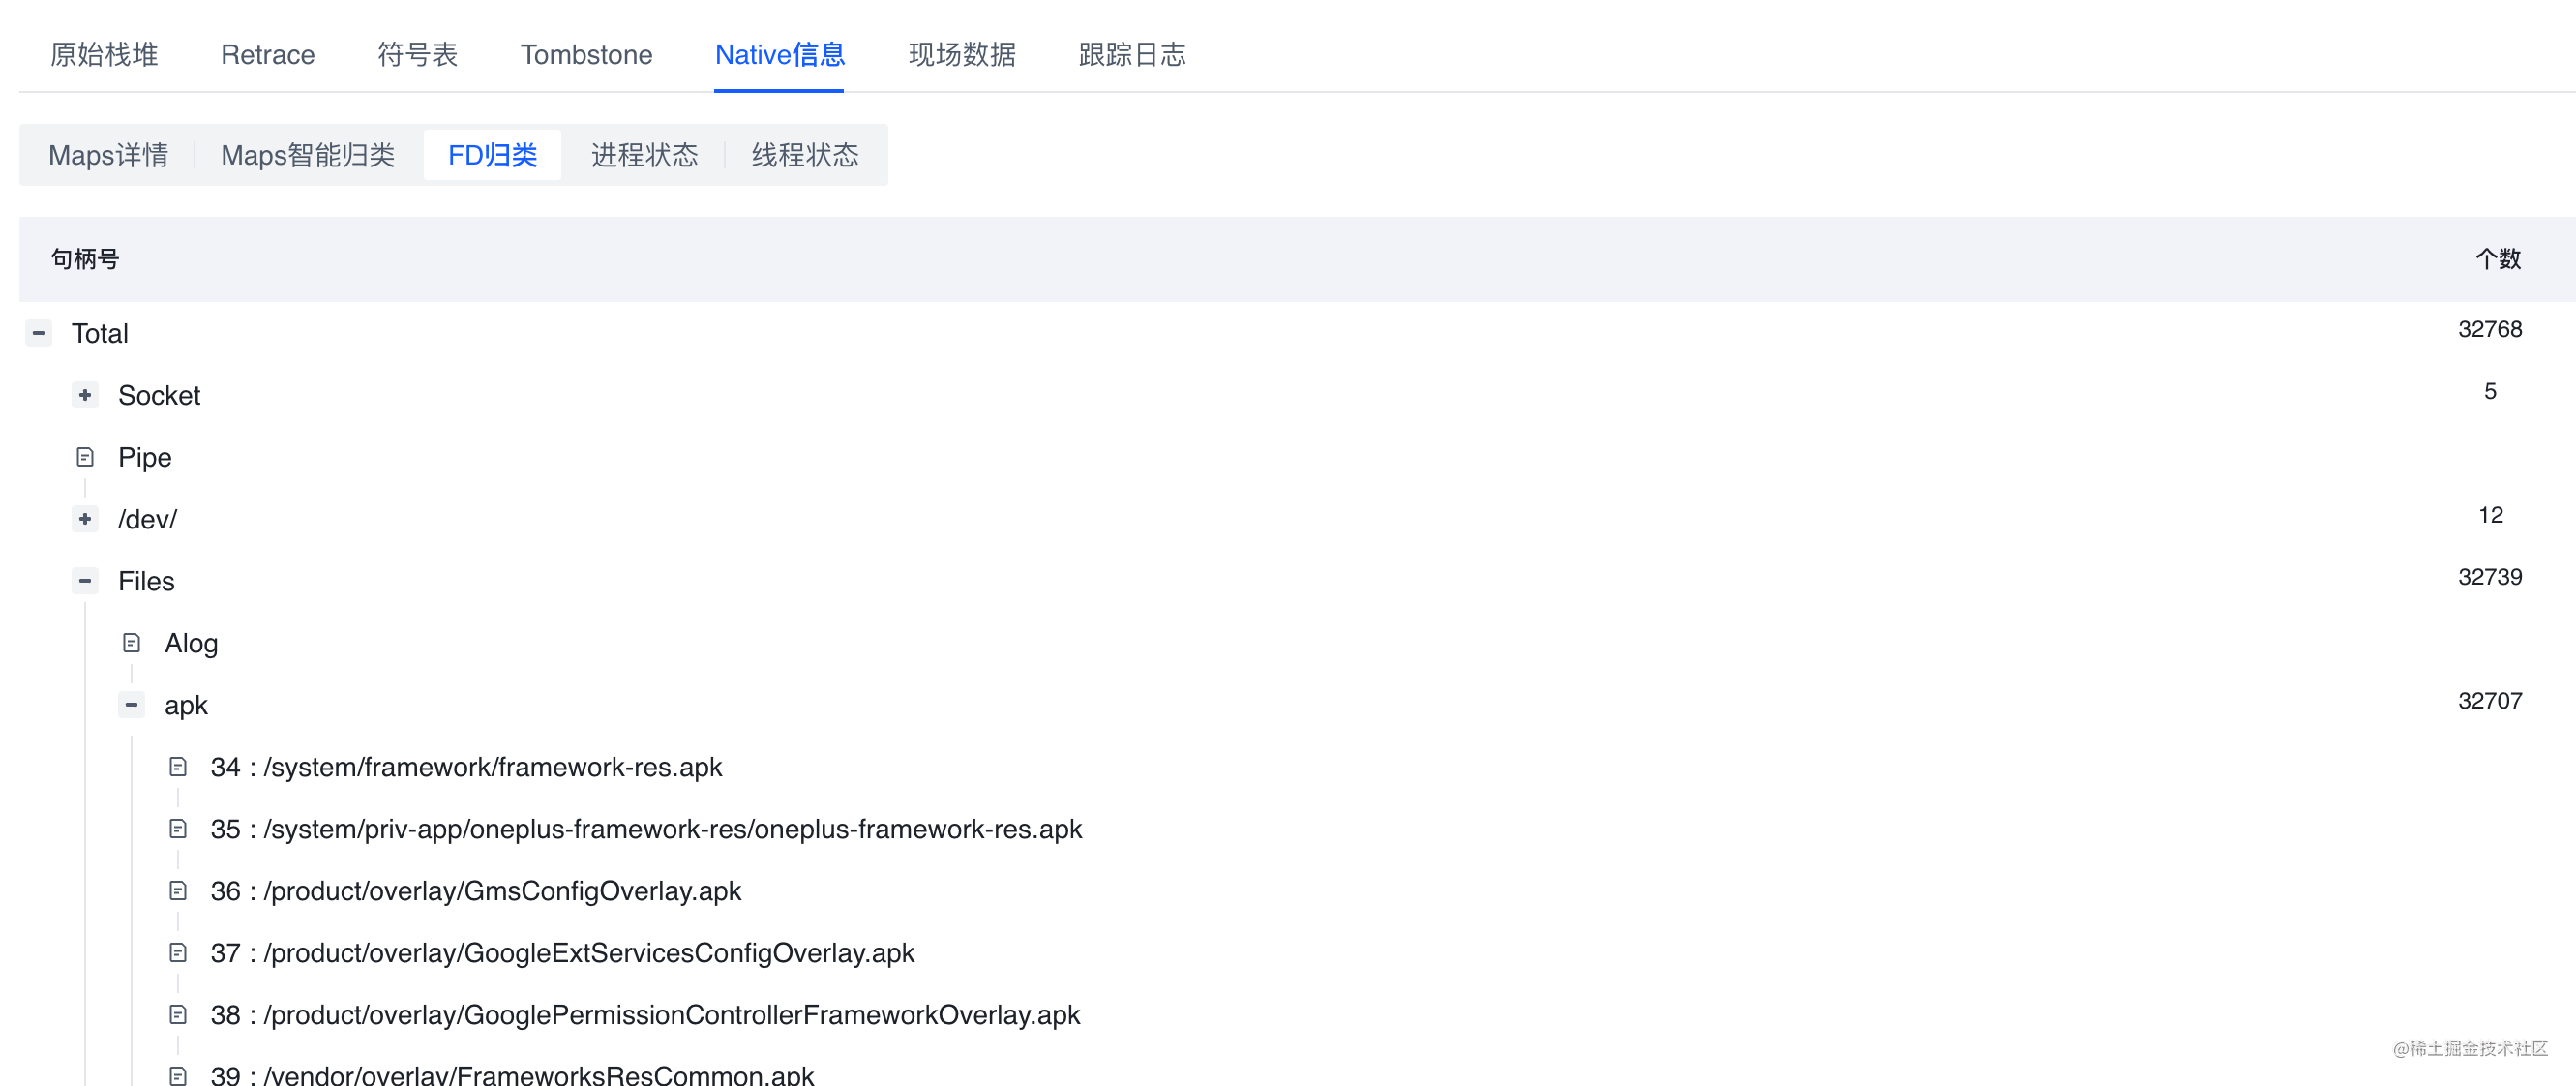Open the 线程状态 sub-tab
The width and height of the screenshot is (2576, 1086).
[x=805, y=155]
